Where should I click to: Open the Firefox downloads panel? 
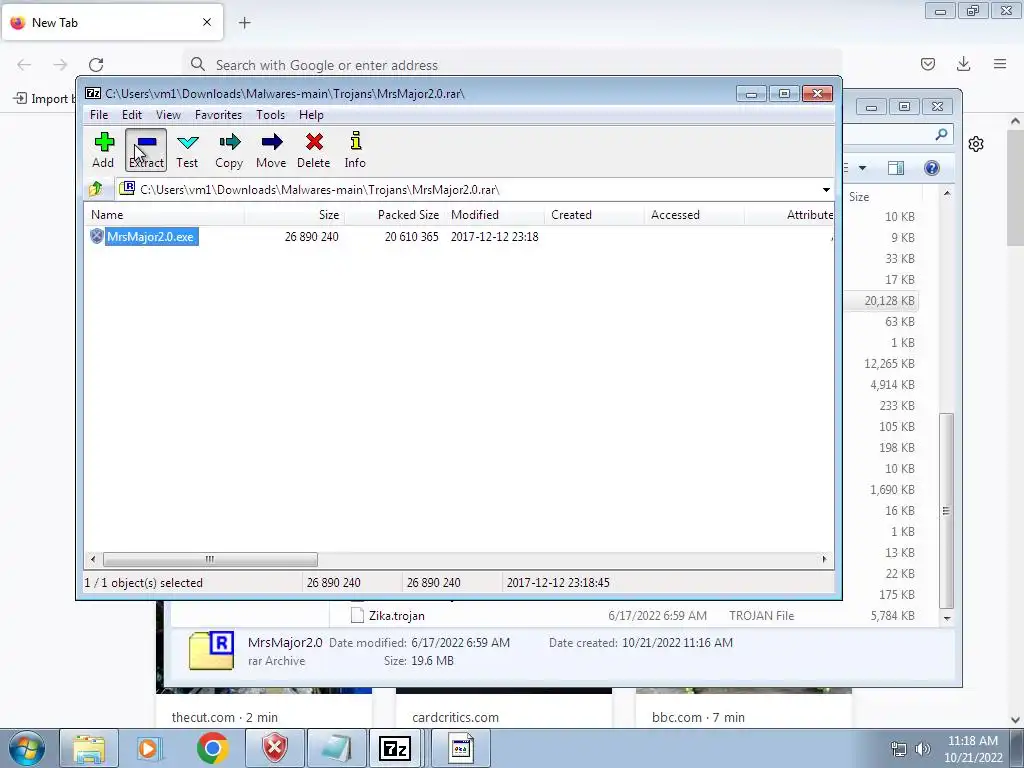coord(963,64)
